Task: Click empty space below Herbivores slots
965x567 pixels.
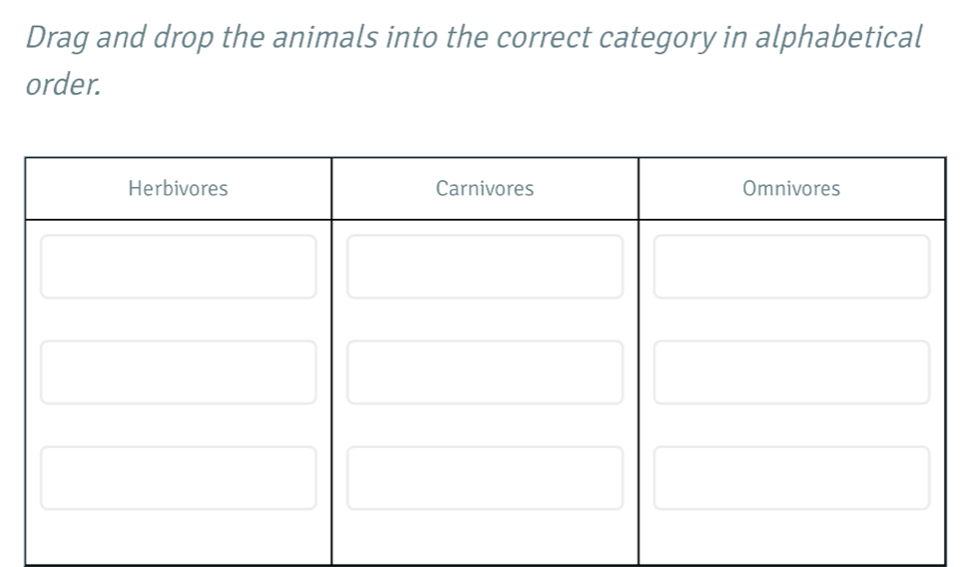Action: [178, 538]
